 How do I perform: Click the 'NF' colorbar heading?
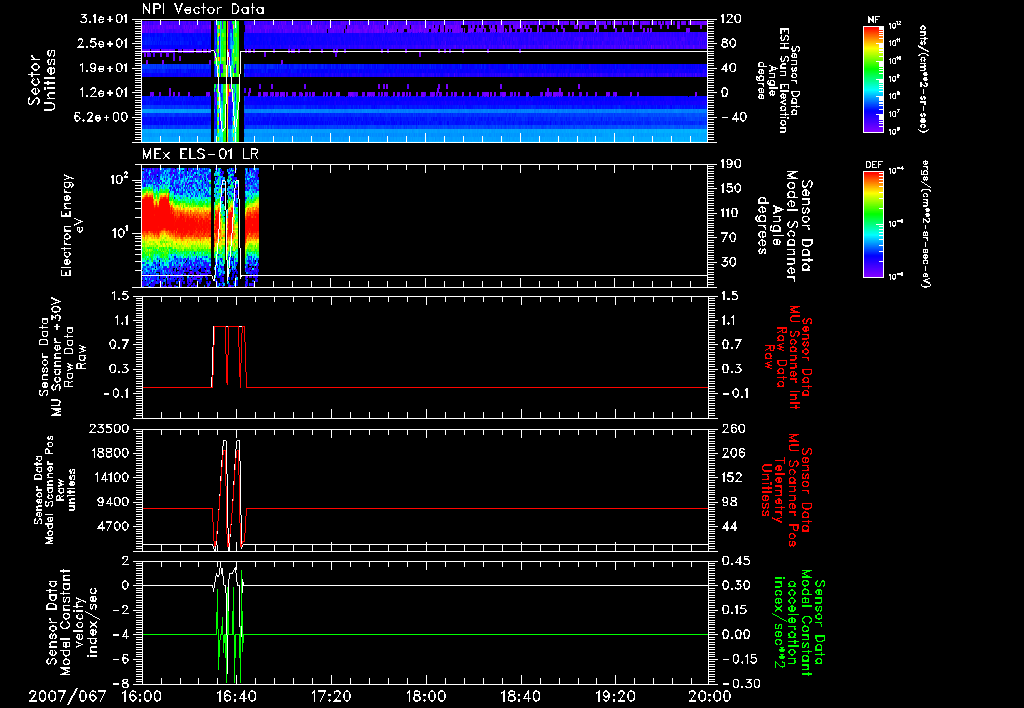coord(874,20)
